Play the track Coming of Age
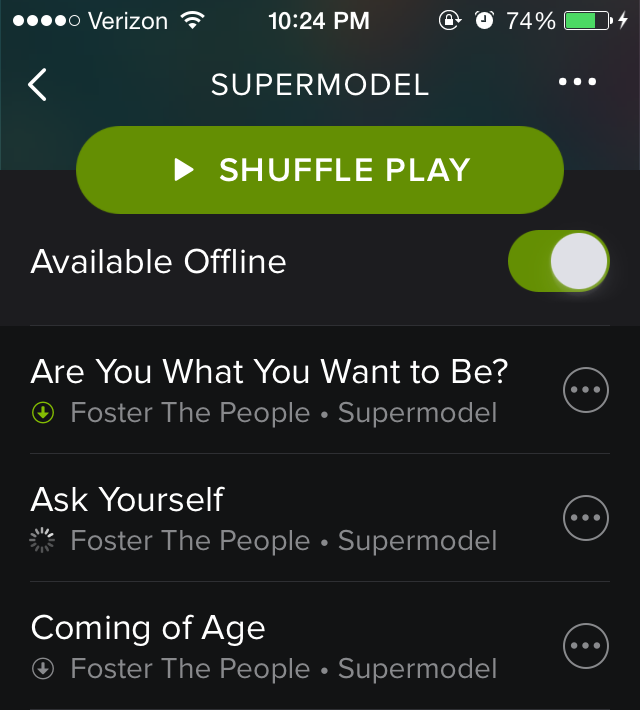The image size is (640, 710). [x=148, y=628]
